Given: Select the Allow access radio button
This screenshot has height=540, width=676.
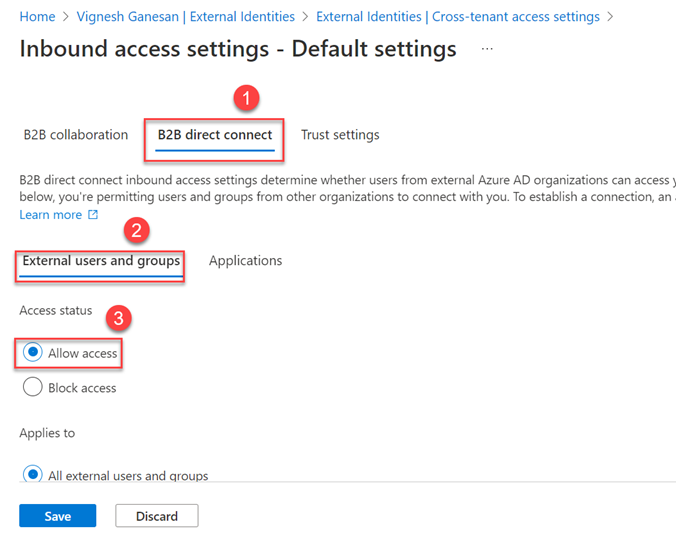Looking at the screenshot, I should [32, 353].
